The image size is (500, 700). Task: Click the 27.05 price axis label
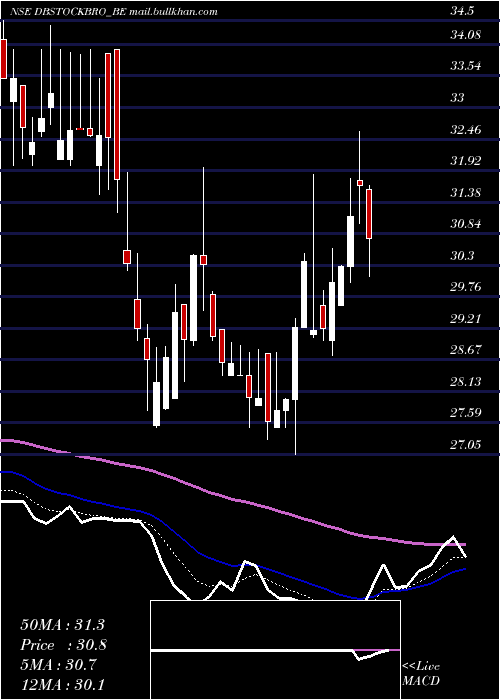[x=465, y=444]
